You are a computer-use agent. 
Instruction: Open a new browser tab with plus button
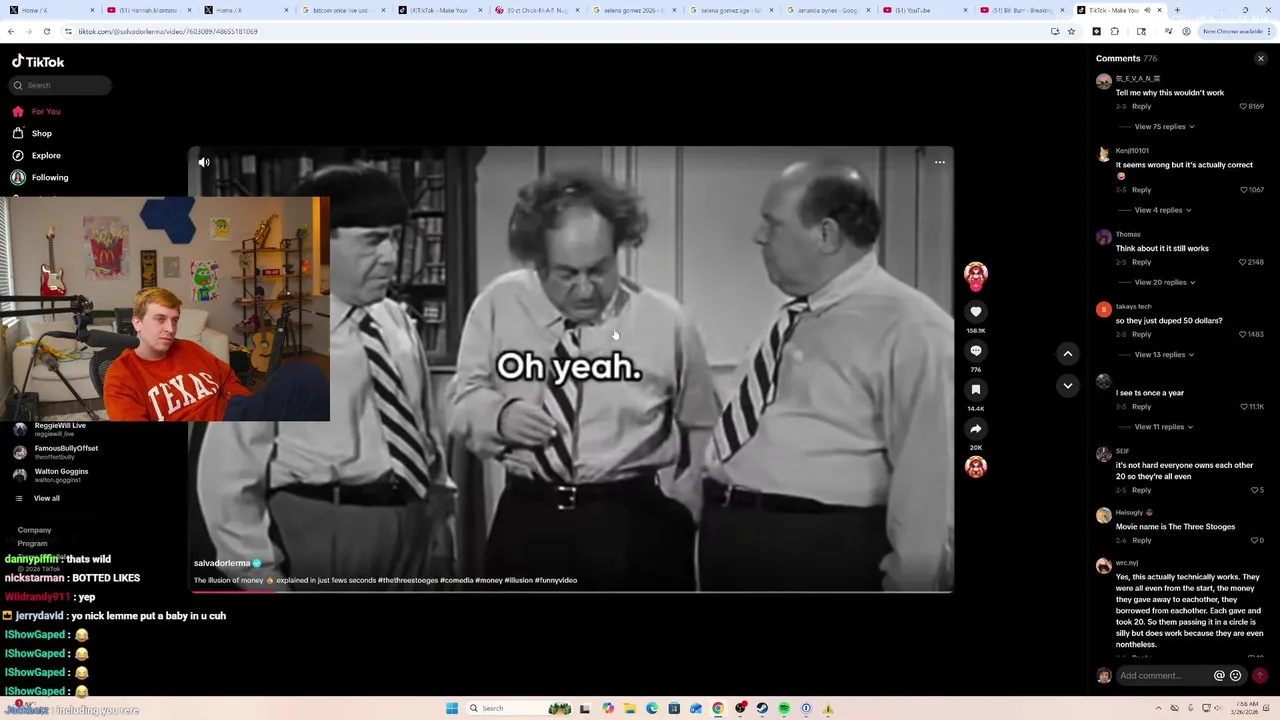(x=1177, y=10)
